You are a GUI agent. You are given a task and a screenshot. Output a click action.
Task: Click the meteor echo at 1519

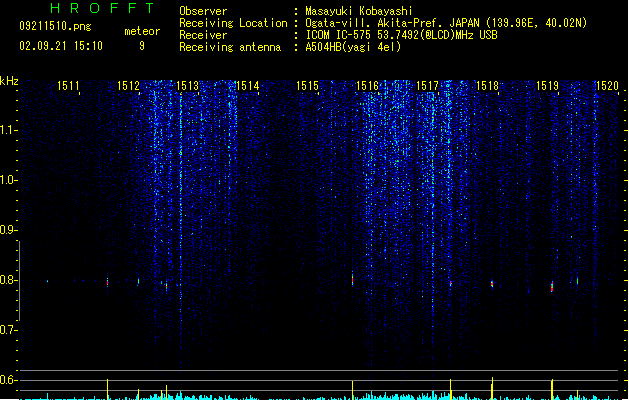coord(552,286)
